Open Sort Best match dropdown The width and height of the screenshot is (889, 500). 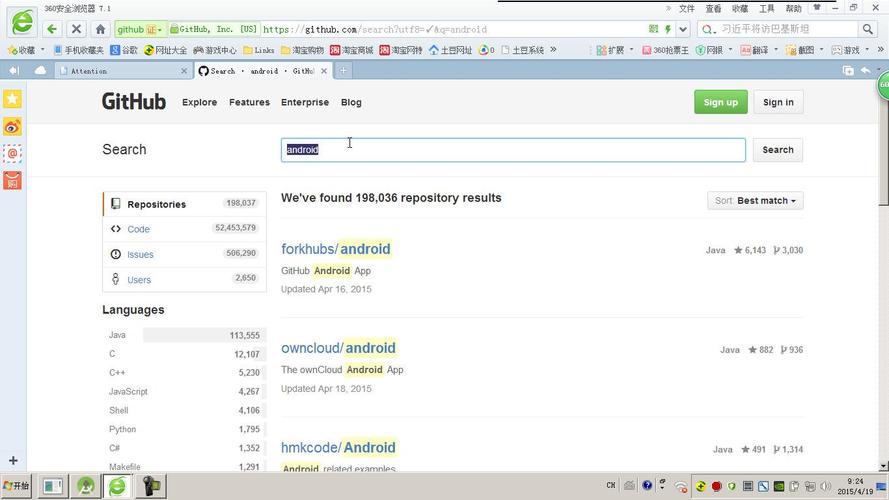point(755,201)
